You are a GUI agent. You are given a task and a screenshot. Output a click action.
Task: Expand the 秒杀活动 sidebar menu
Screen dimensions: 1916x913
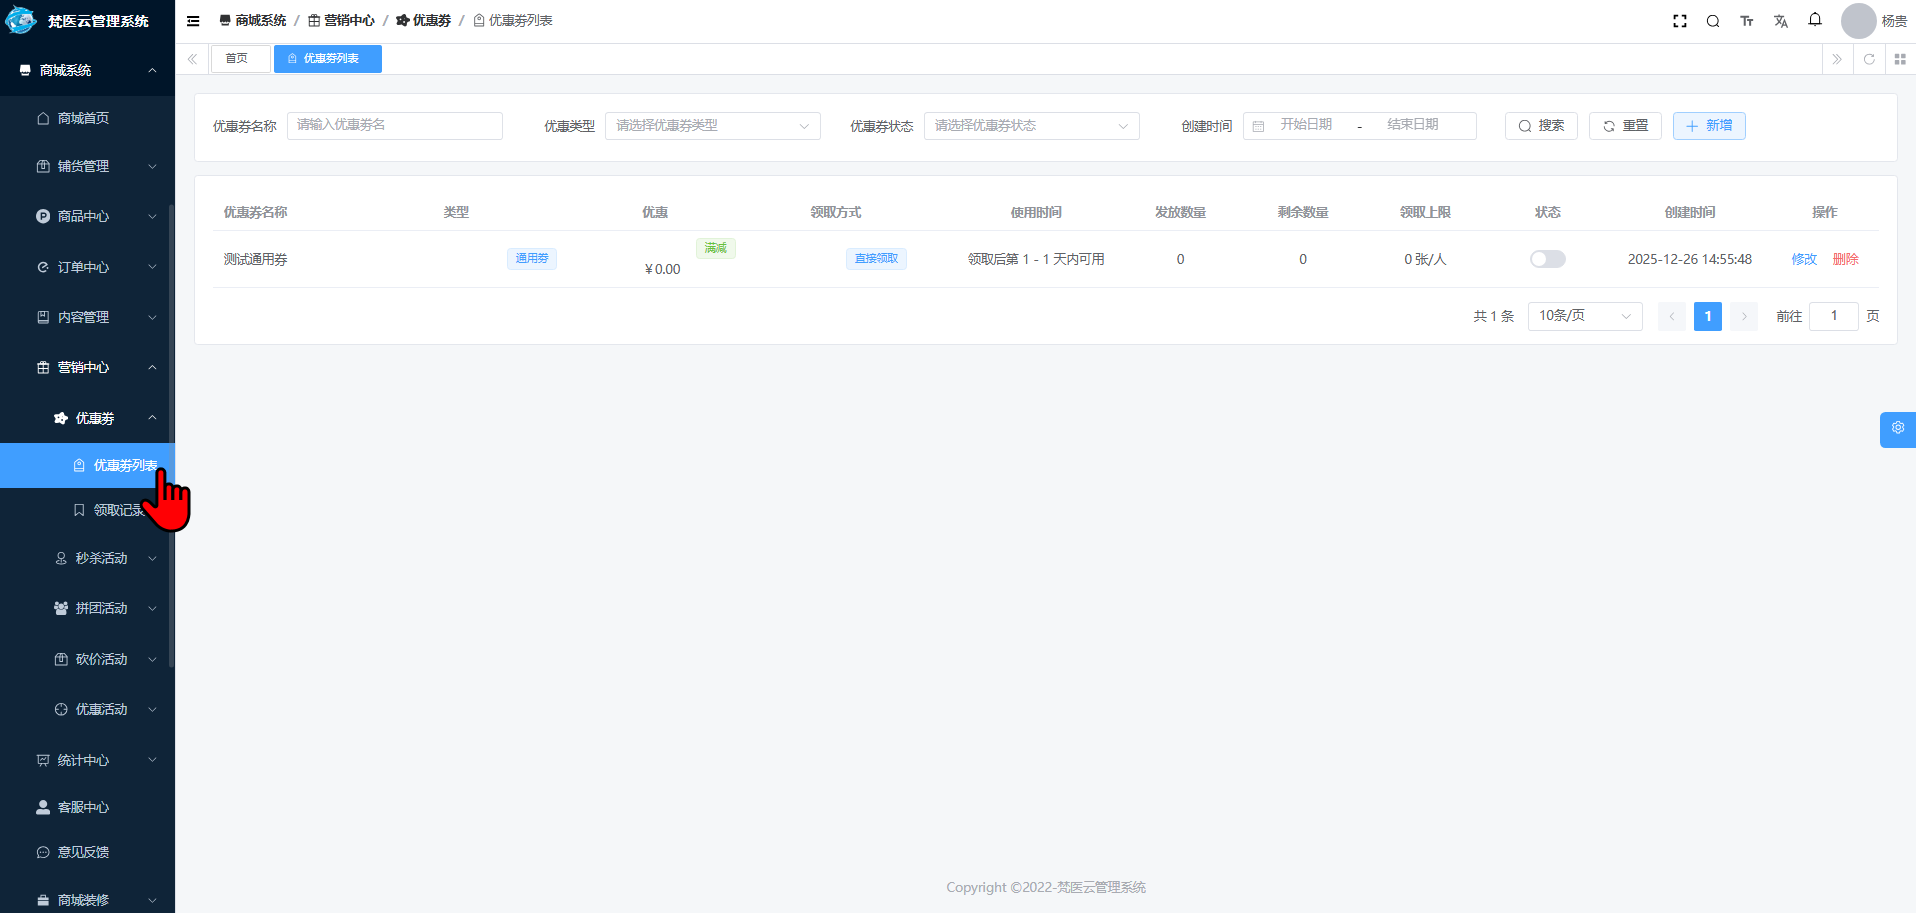[102, 558]
